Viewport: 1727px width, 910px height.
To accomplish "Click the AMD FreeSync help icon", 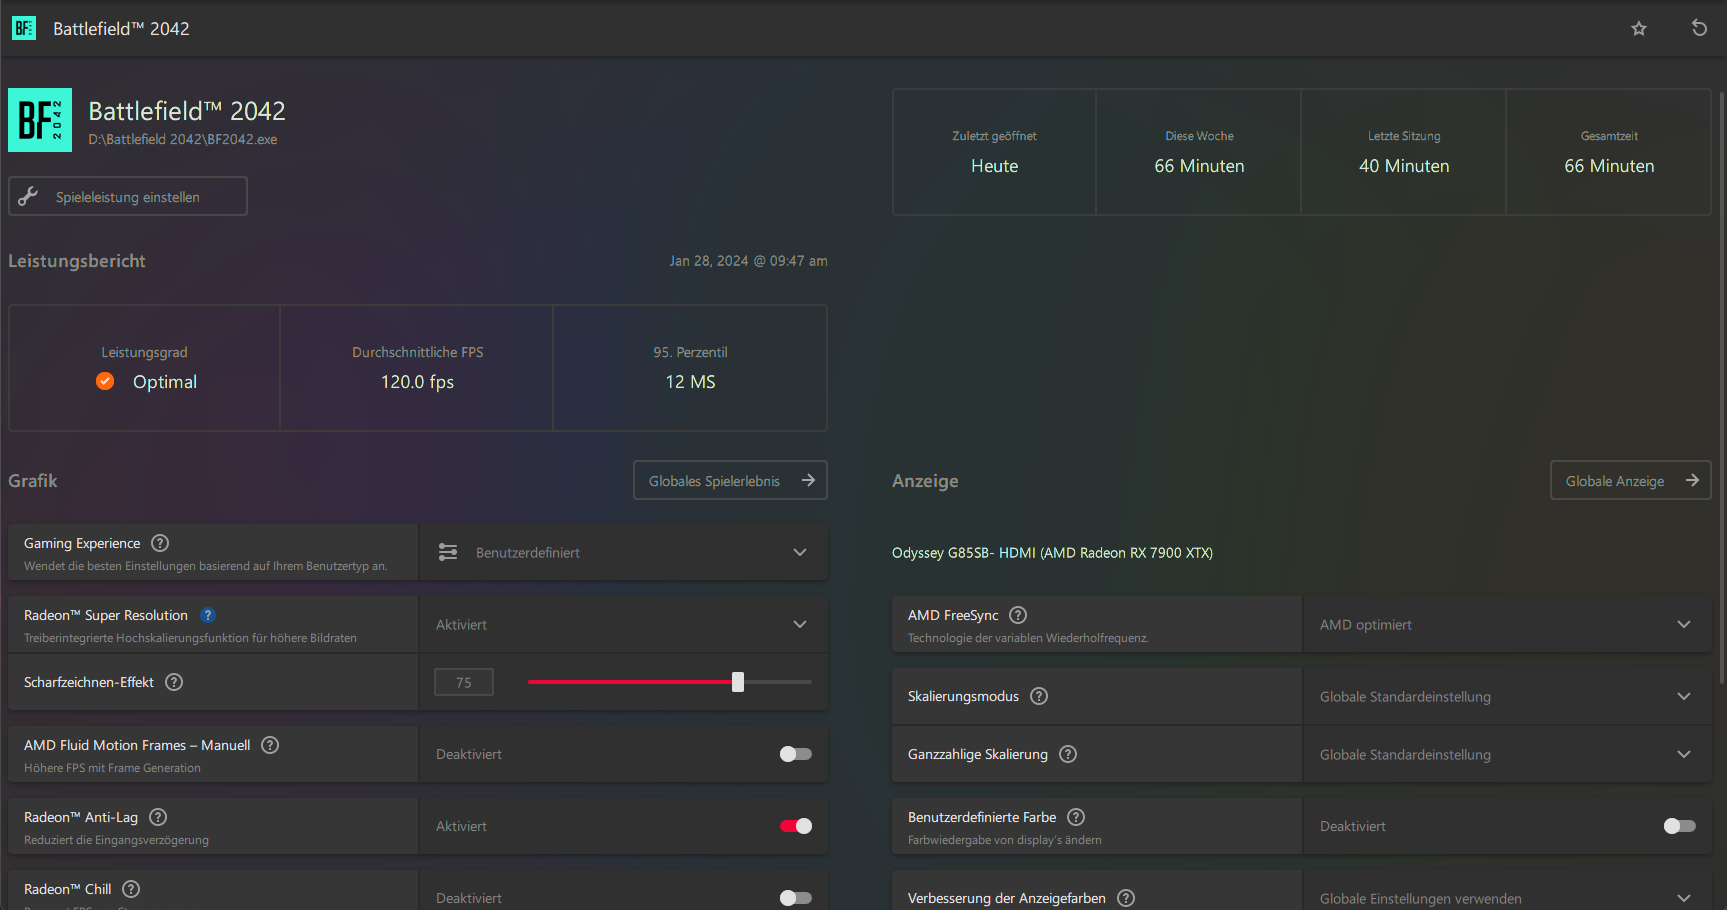I will pyautogui.click(x=1018, y=615).
